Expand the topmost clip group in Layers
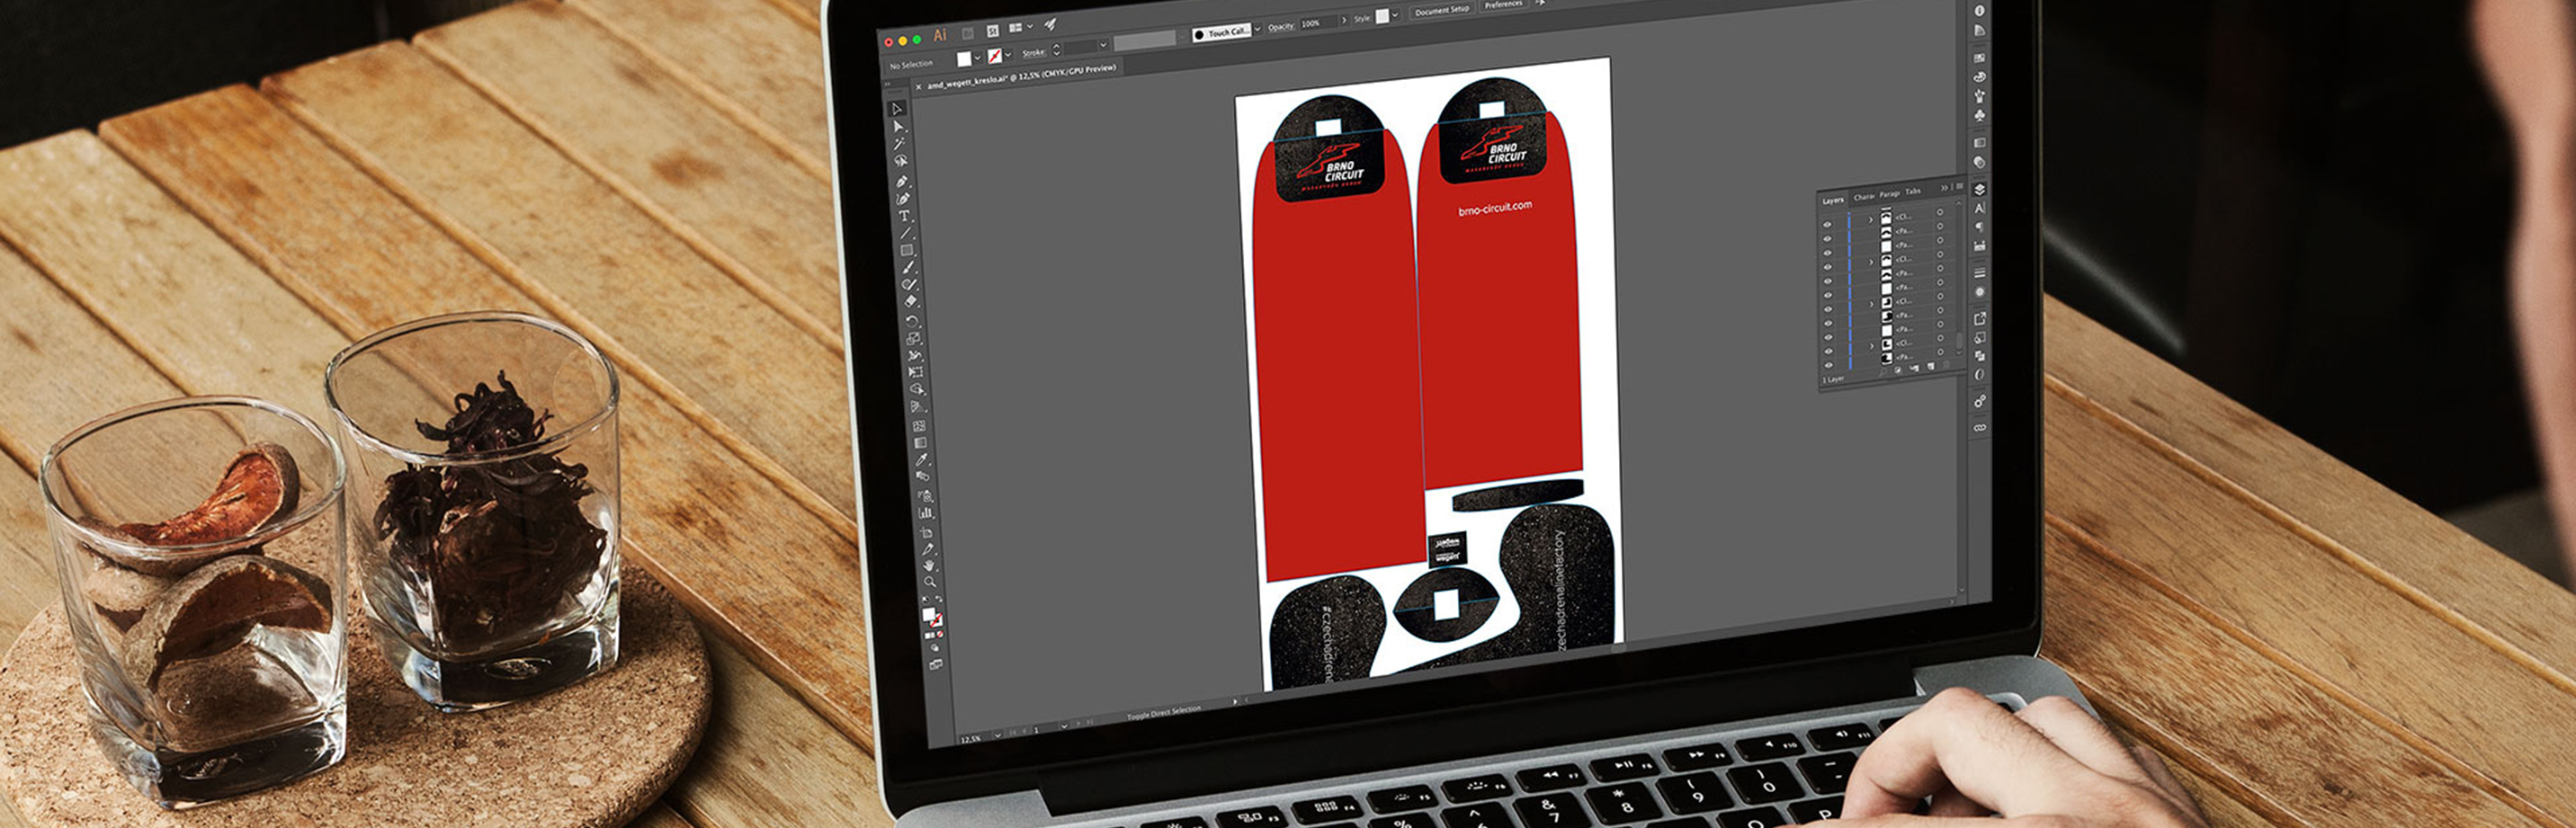 click(1872, 220)
